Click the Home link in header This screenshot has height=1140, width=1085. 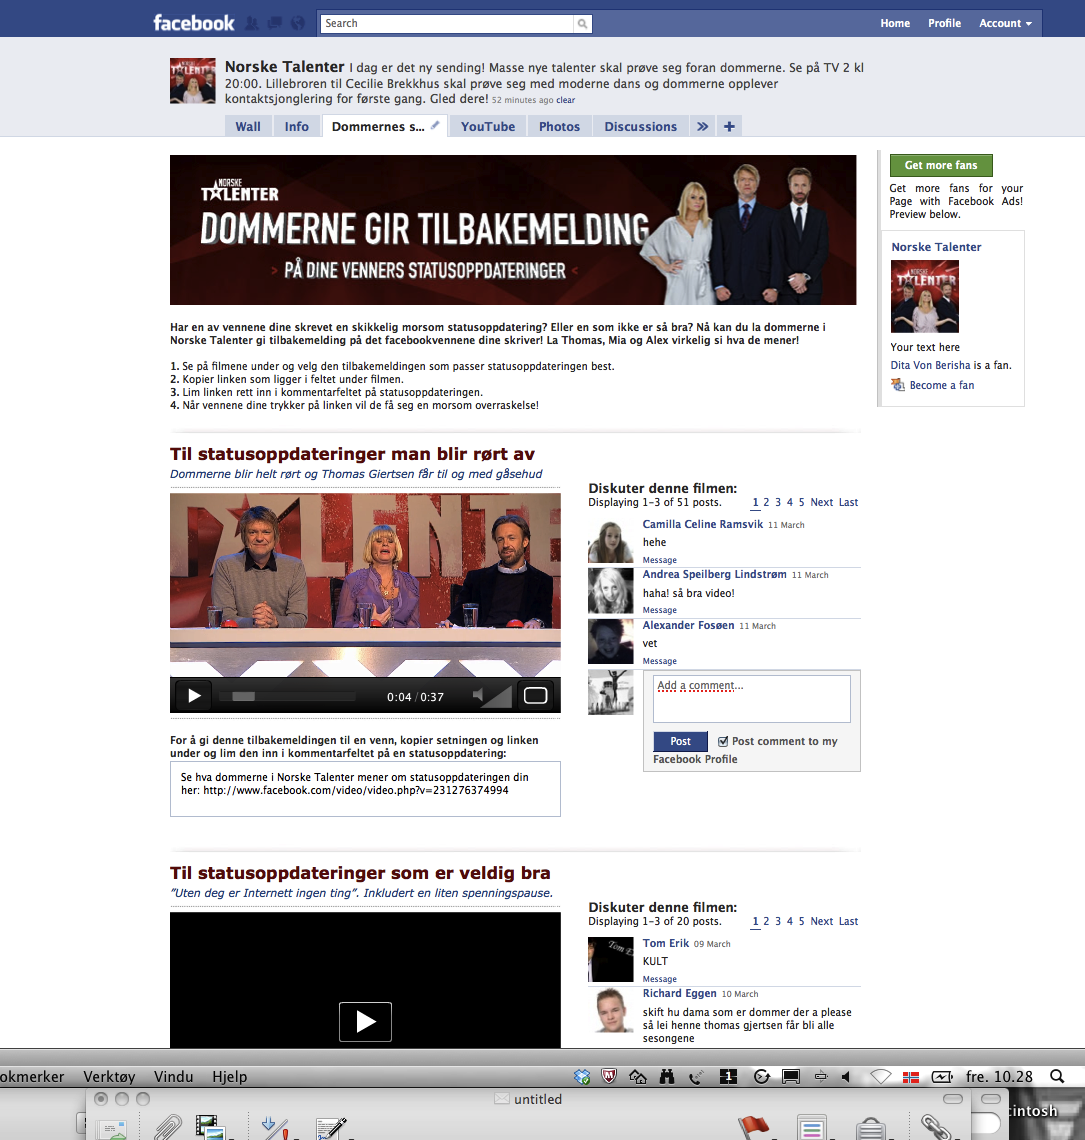point(895,23)
